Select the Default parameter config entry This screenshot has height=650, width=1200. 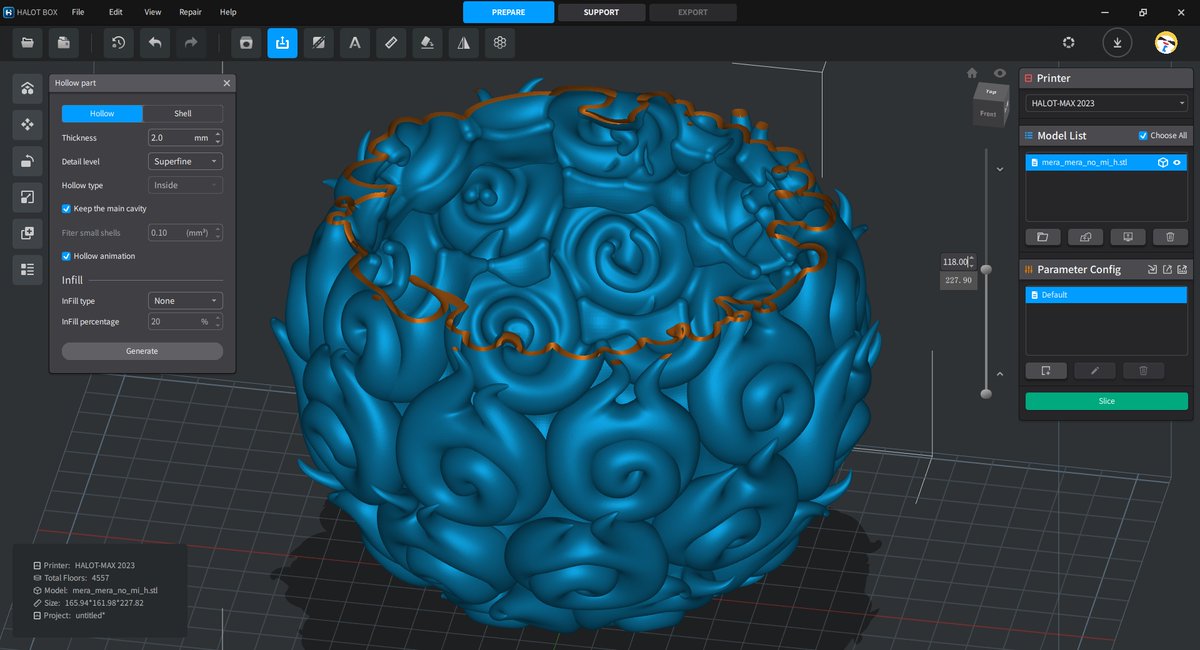(1106, 295)
